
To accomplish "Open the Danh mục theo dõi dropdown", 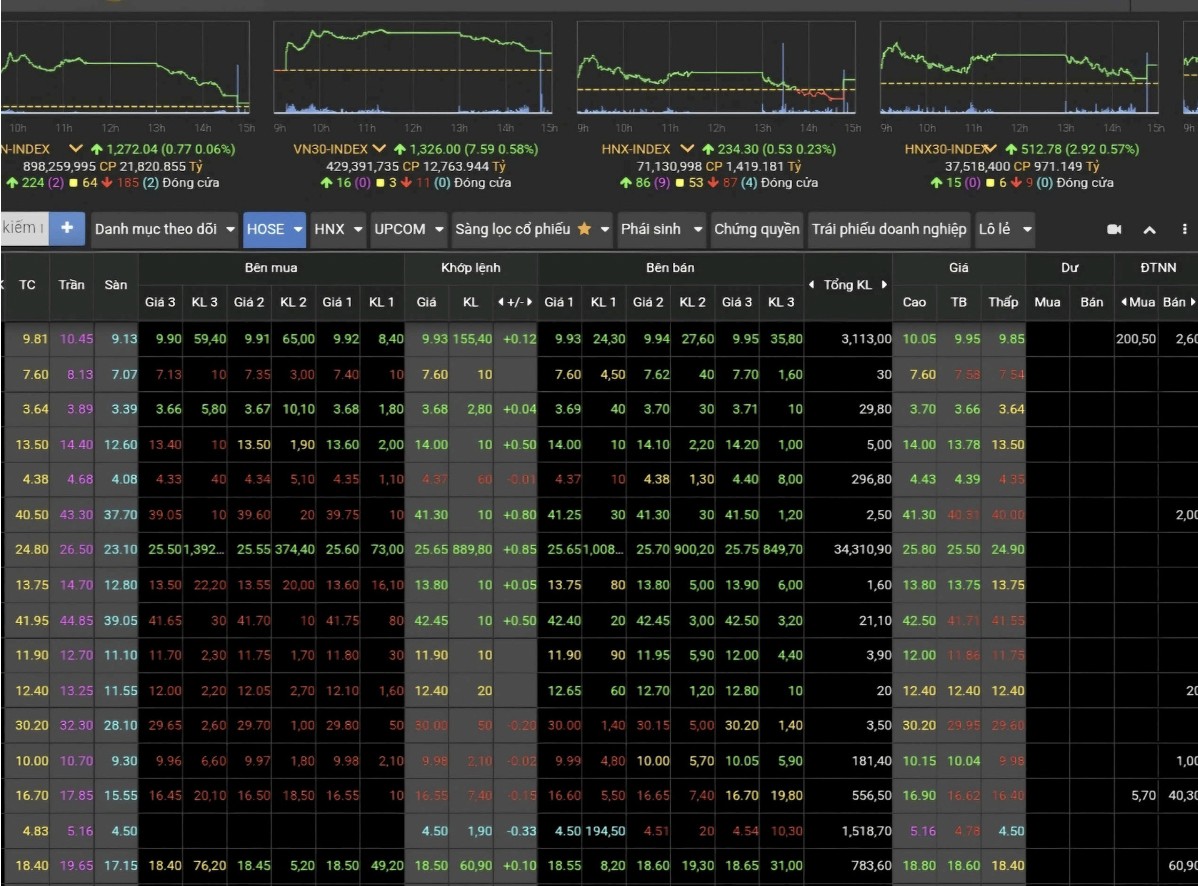I will pos(165,229).
